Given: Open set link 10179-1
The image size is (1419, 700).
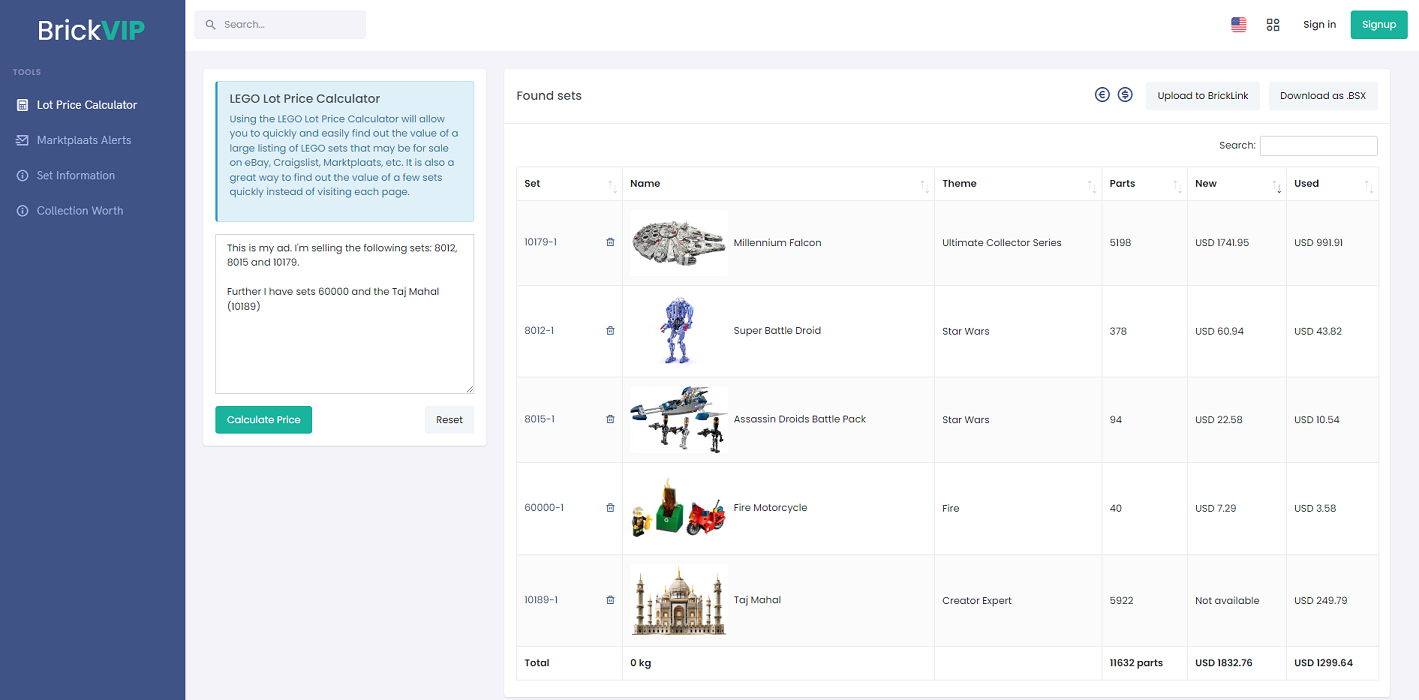Looking at the screenshot, I should (x=540, y=242).
